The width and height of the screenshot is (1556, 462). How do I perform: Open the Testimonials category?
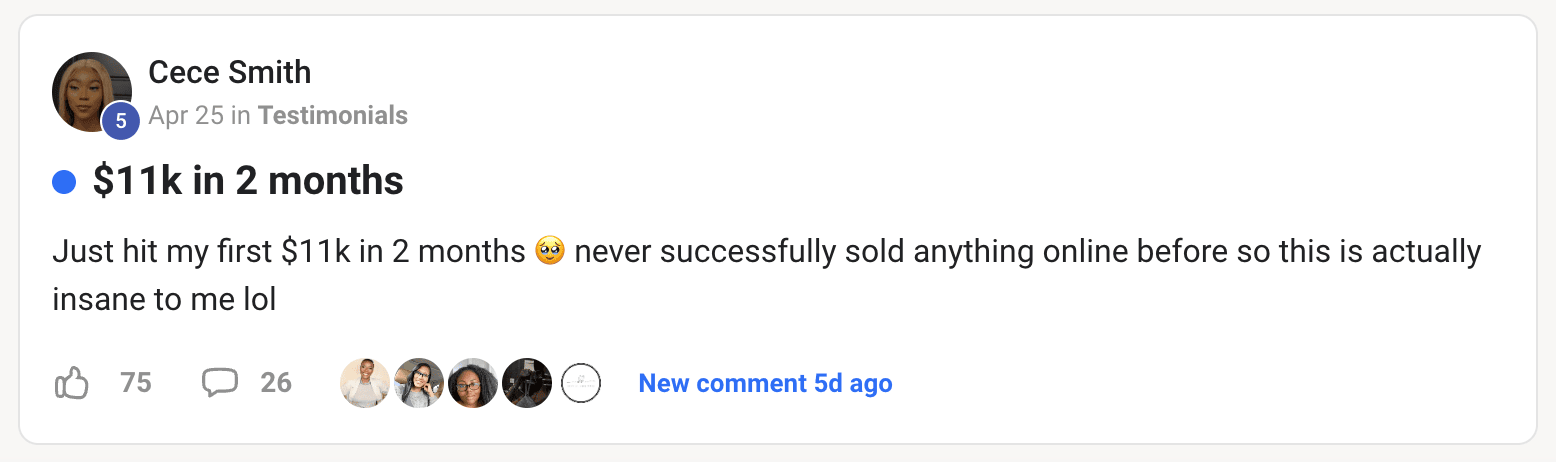333,116
